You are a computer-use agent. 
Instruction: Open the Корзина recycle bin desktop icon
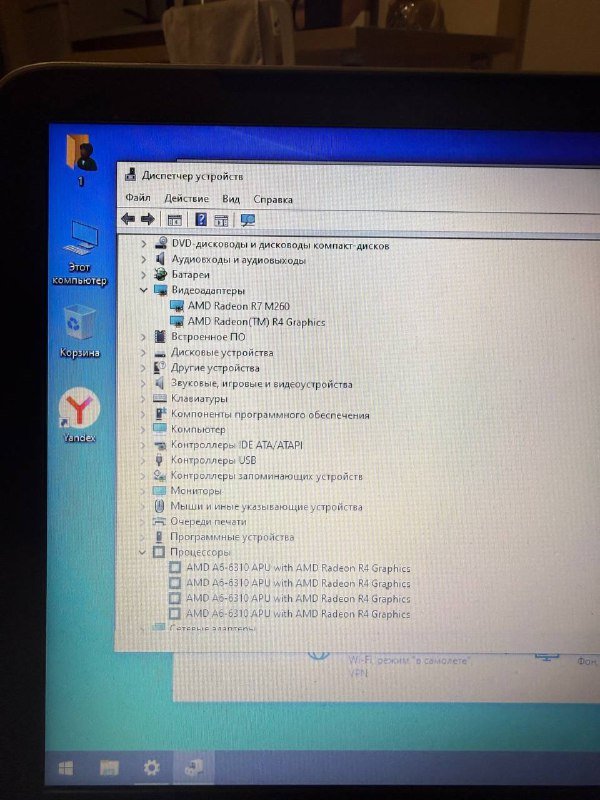(x=79, y=331)
